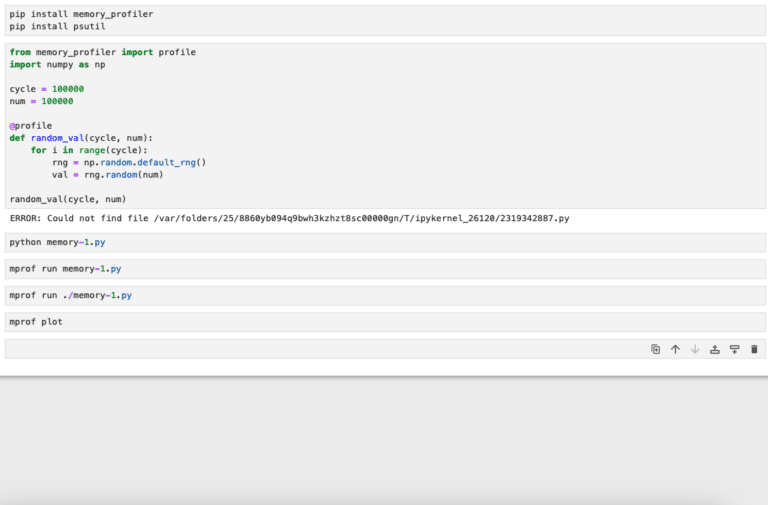Select the 'mprof run memory-1.py' cell

coord(65,269)
